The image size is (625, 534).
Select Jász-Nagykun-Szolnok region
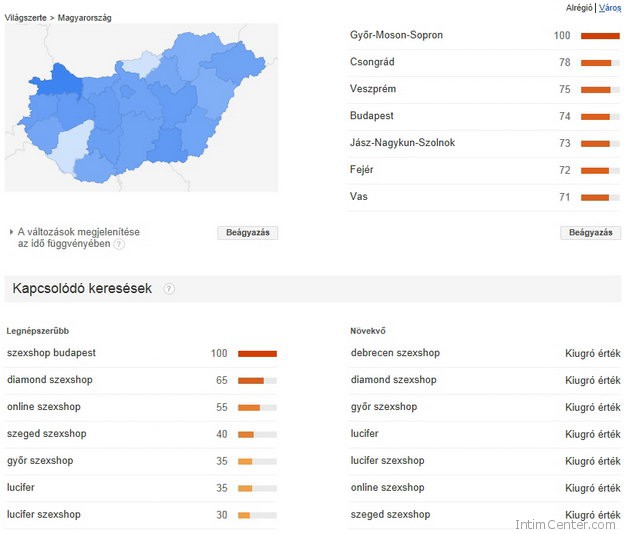(x=402, y=143)
